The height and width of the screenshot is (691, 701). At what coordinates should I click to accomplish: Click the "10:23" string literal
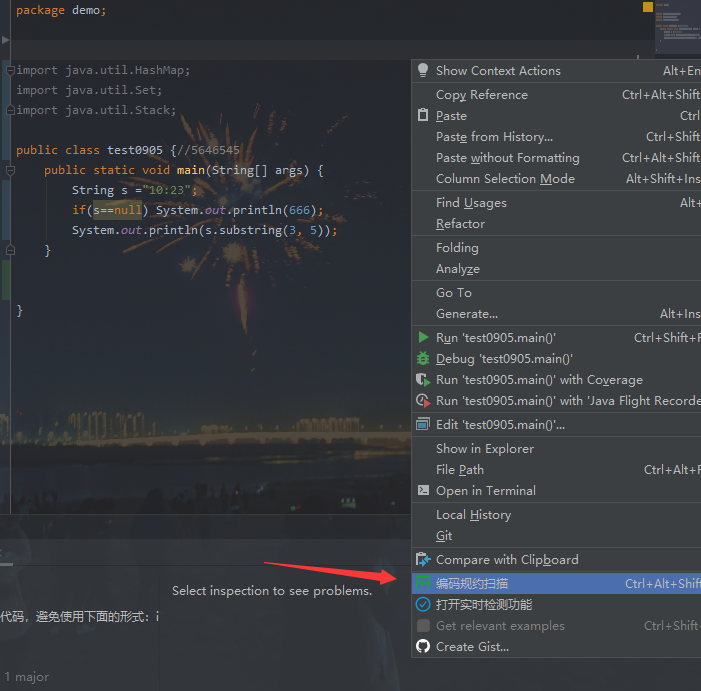167,190
